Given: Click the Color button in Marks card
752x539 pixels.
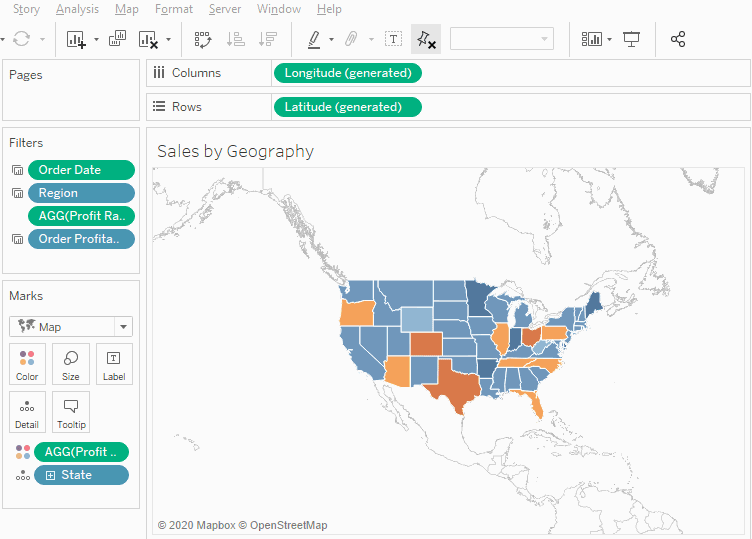Looking at the screenshot, I should click(27, 365).
